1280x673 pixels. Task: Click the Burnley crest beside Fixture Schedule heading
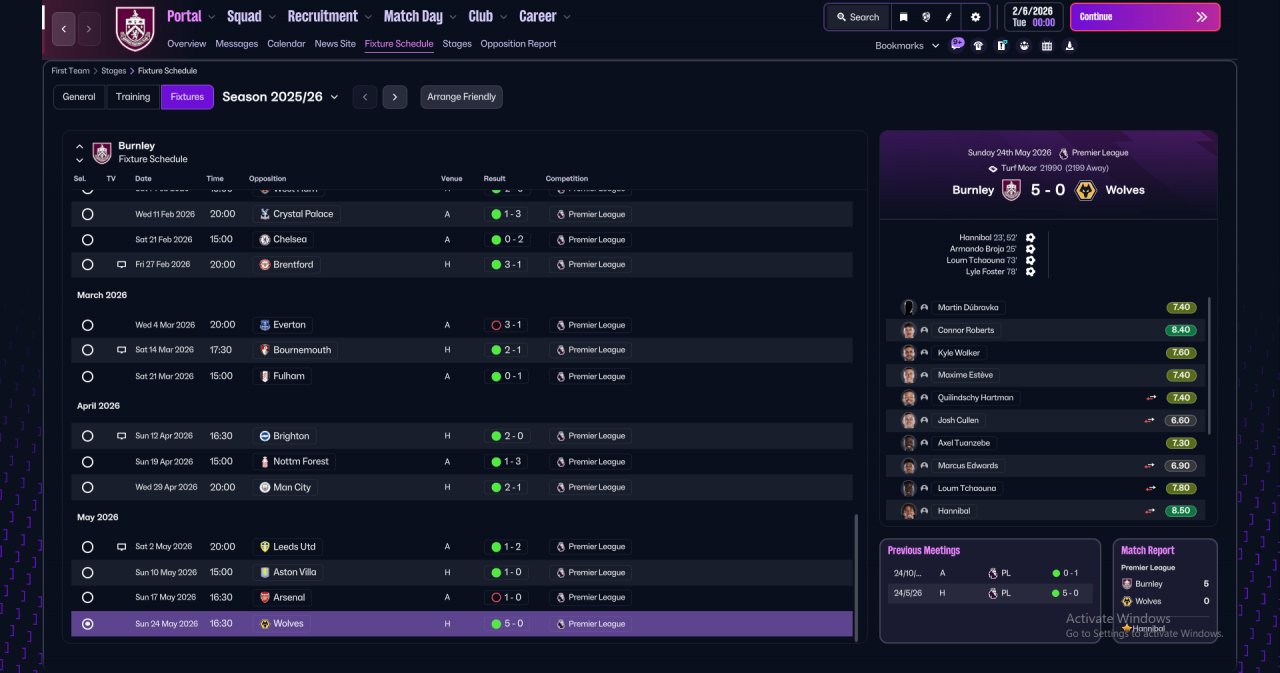(102, 152)
